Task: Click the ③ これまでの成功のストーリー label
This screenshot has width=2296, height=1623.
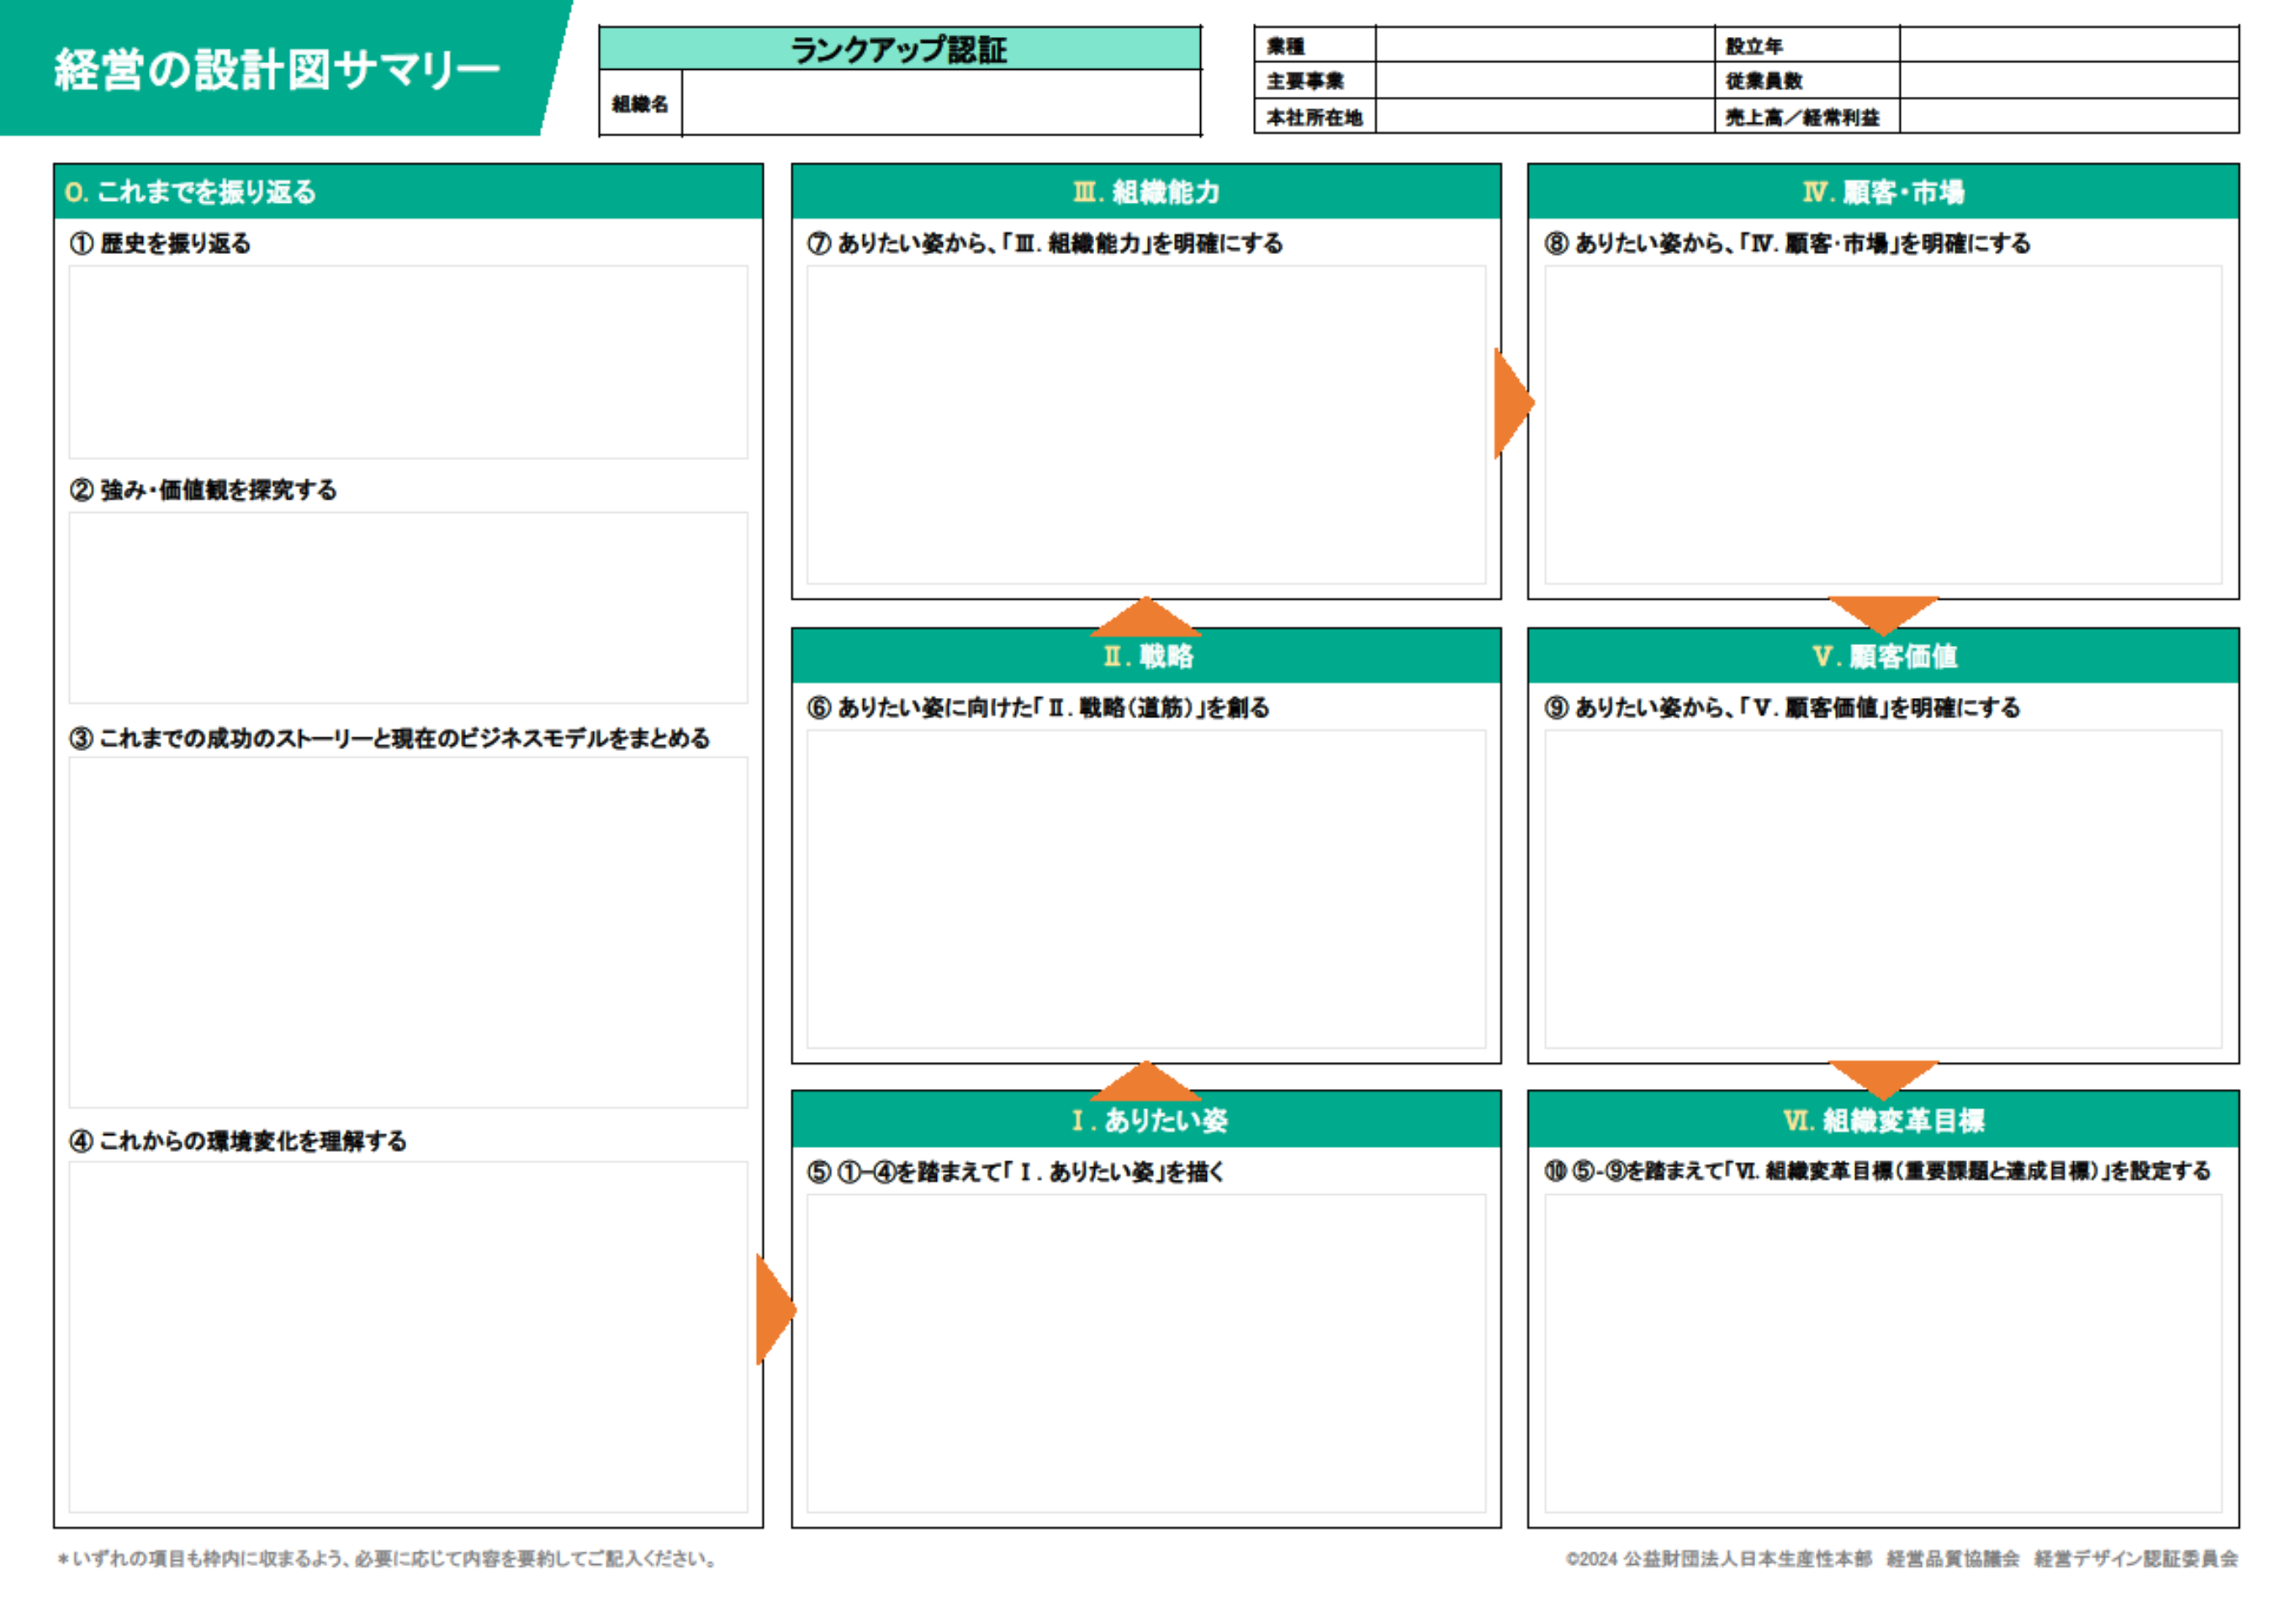Action: [389, 738]
